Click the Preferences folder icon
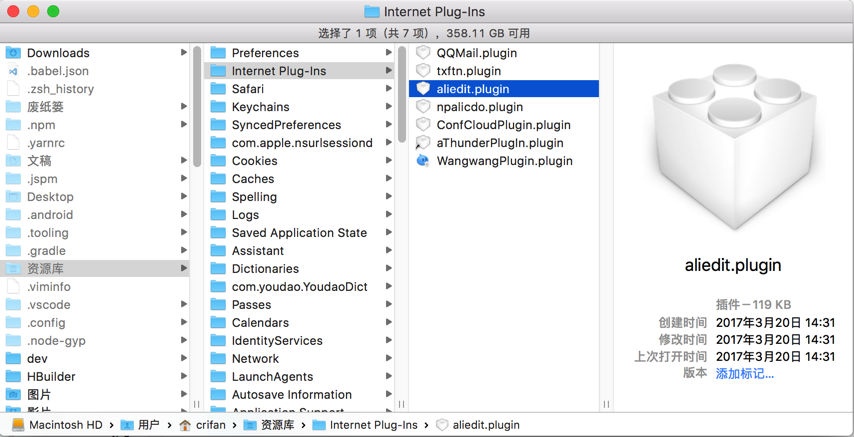Screen dimensions: 854x437 click(218, 53)
